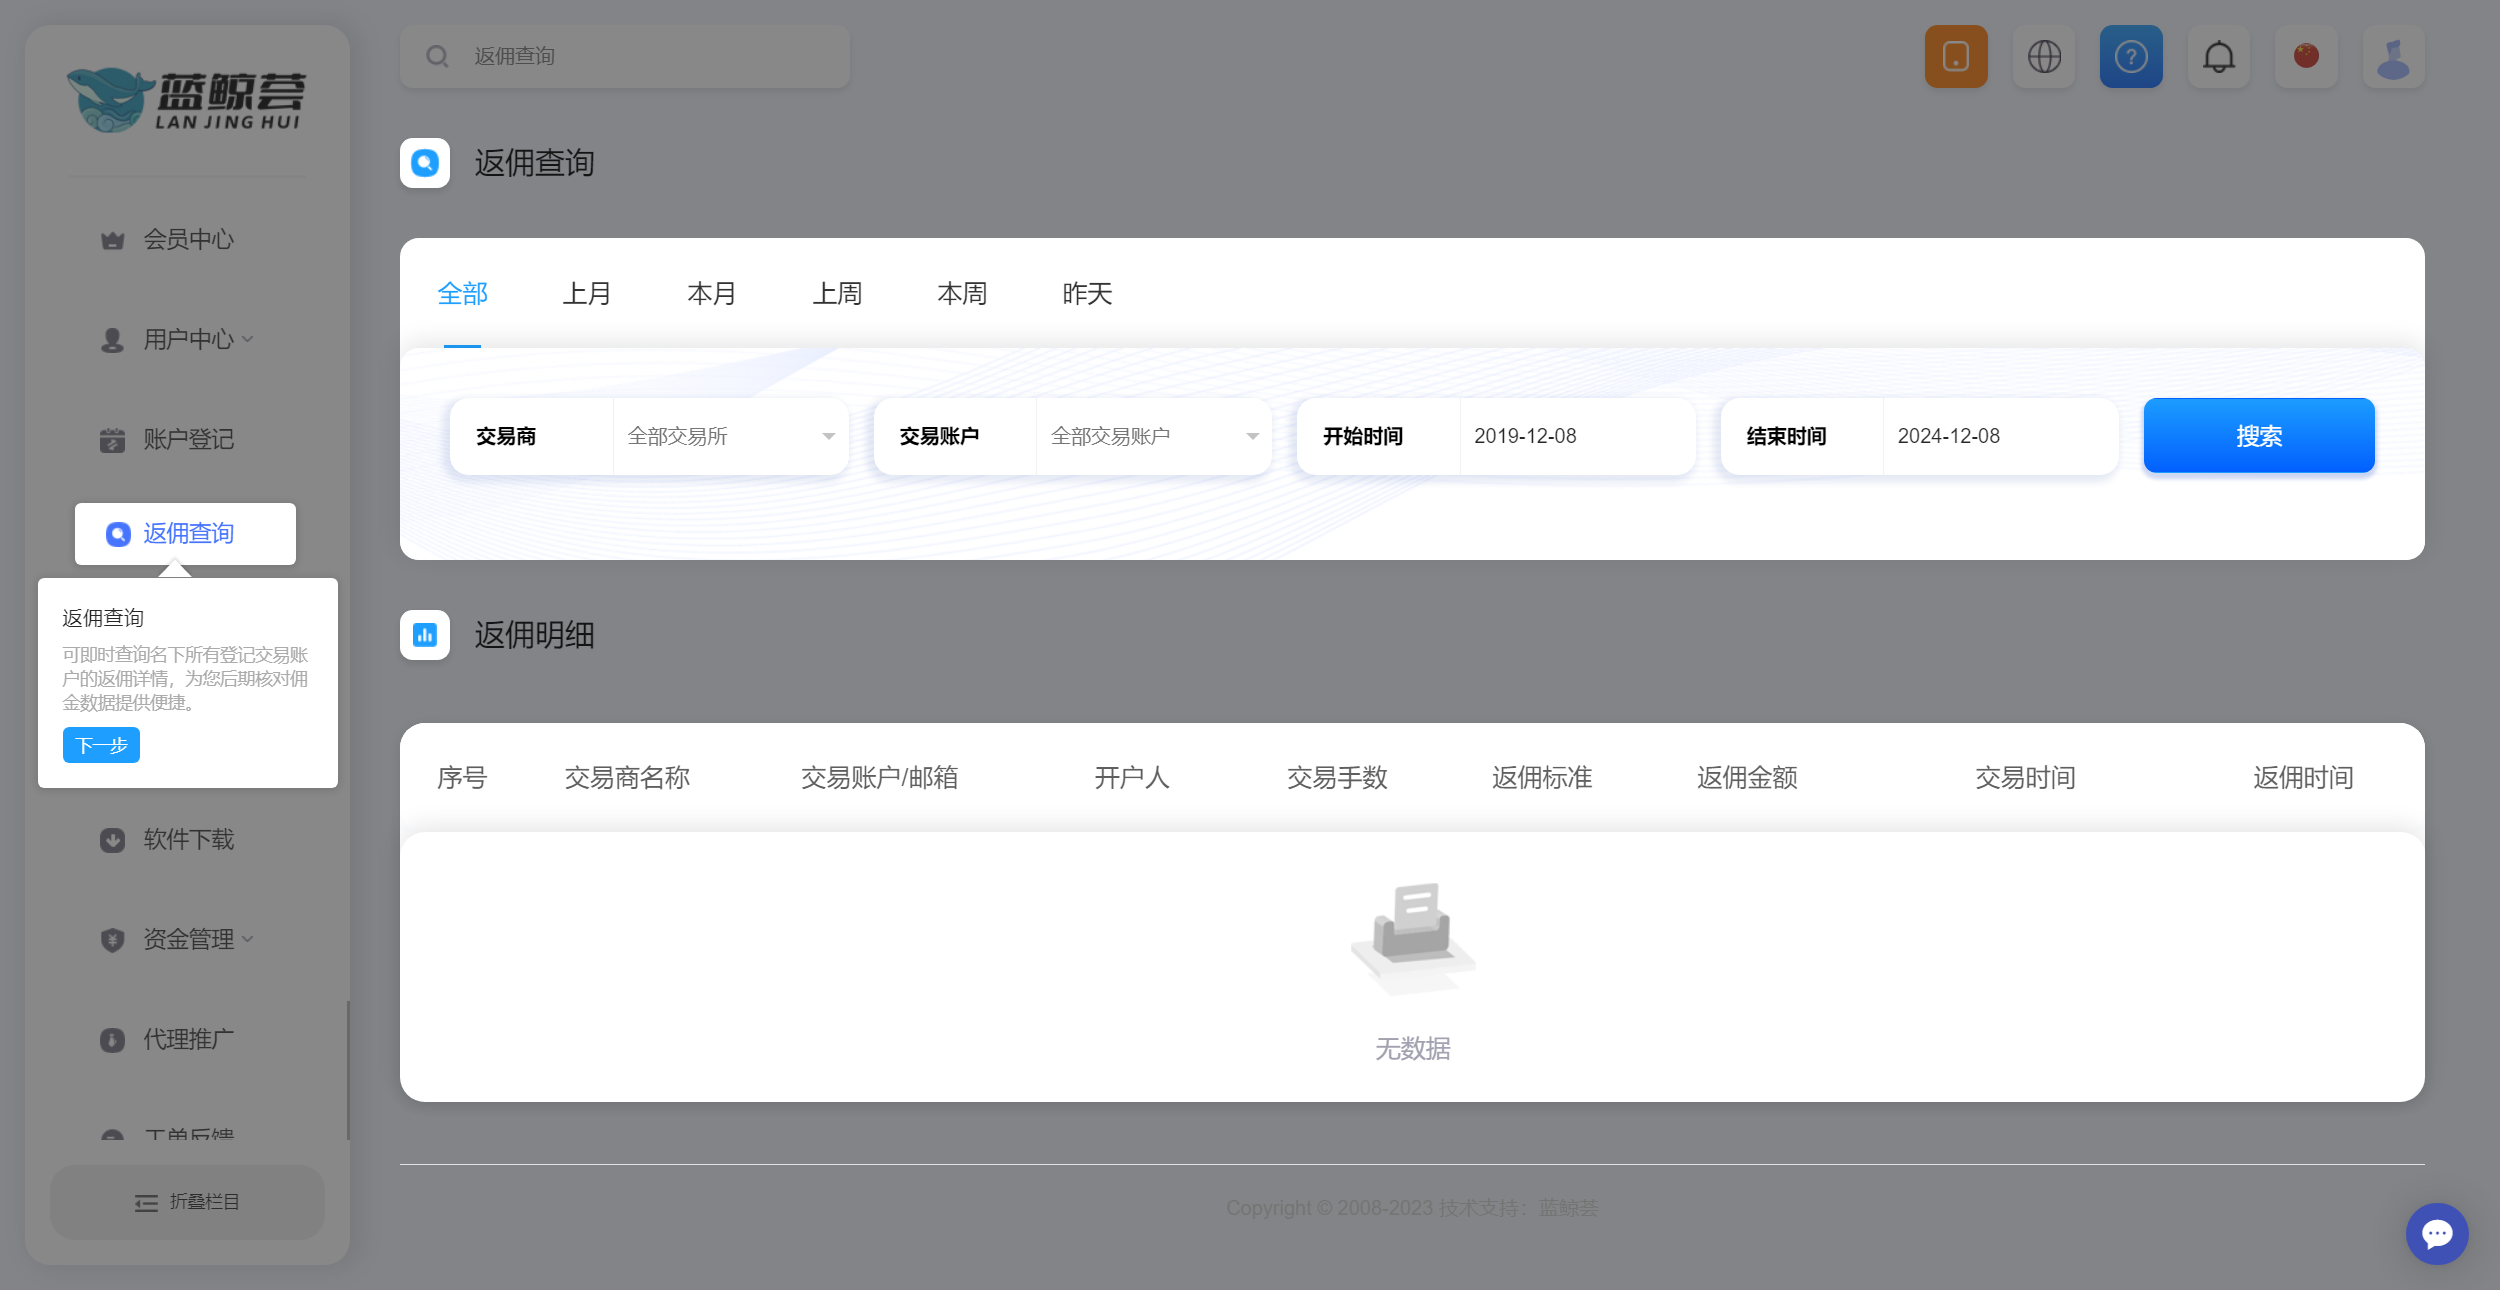Click the blue help question-mark icon
Screen dimensions: 2500x1290
[x=2131, y=57]
